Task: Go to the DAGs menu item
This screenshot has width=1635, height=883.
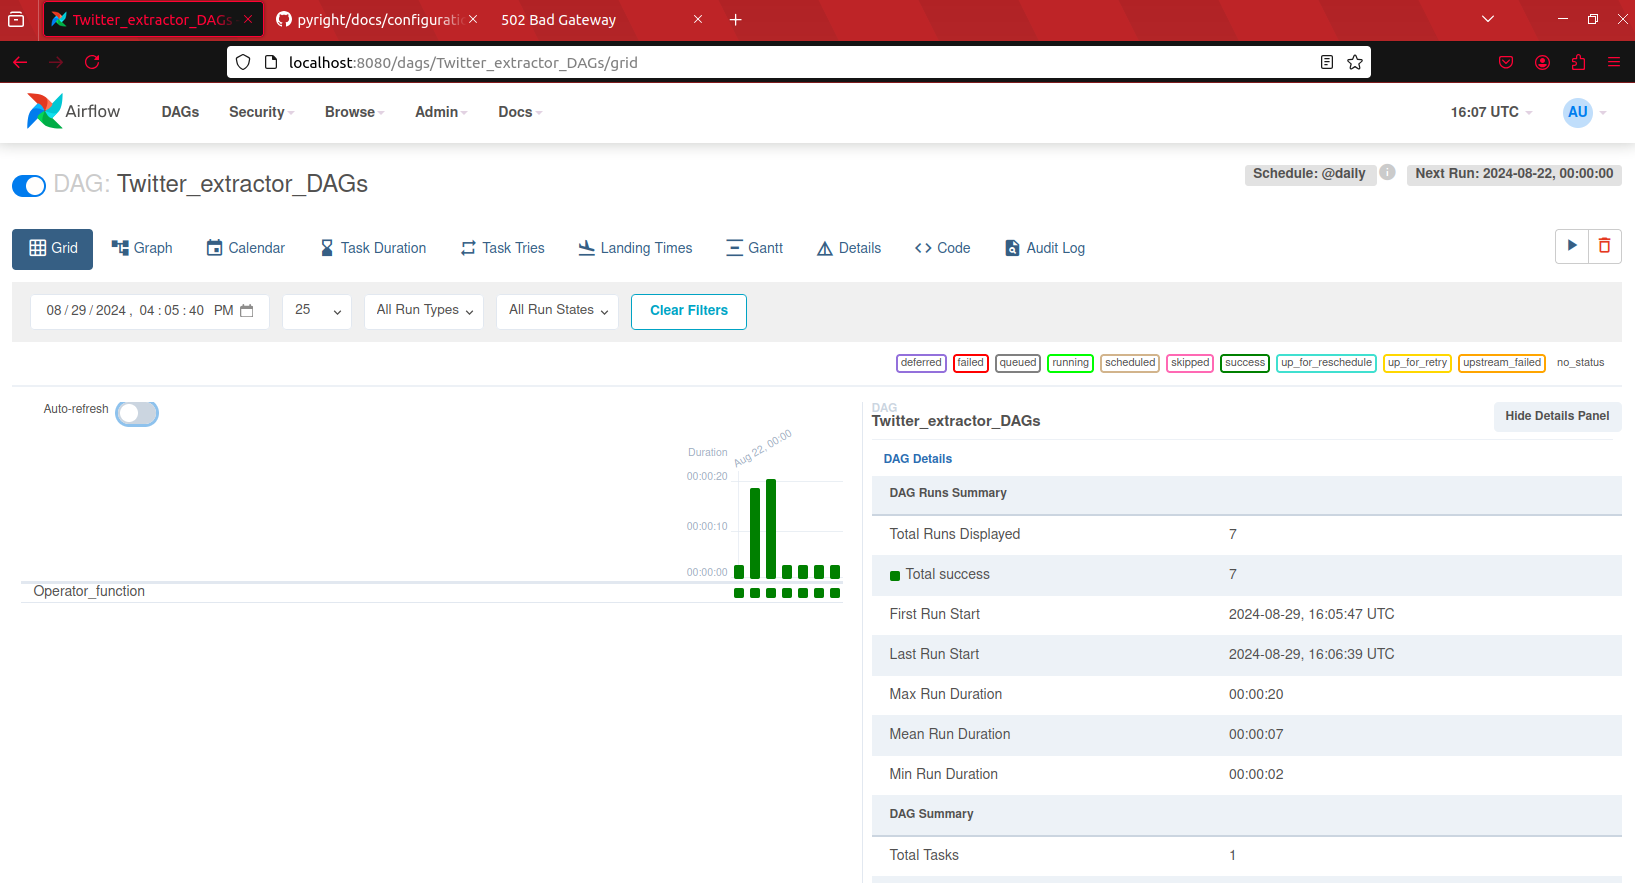Action: [180, 112]
